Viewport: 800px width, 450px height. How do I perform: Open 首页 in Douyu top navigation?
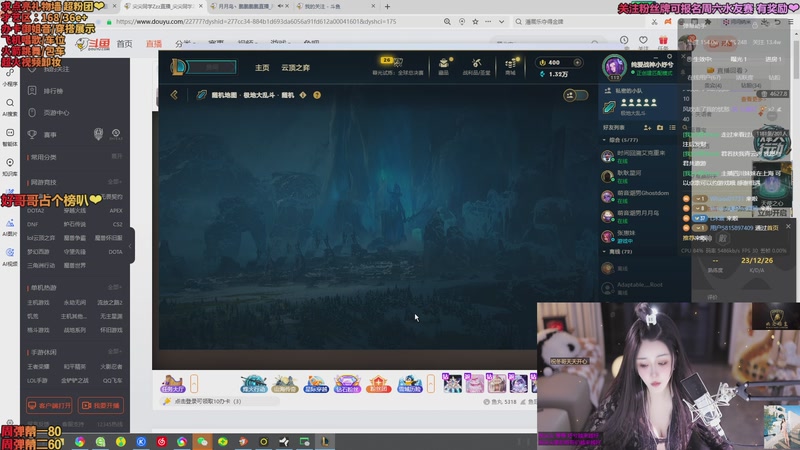click(124, 44)
